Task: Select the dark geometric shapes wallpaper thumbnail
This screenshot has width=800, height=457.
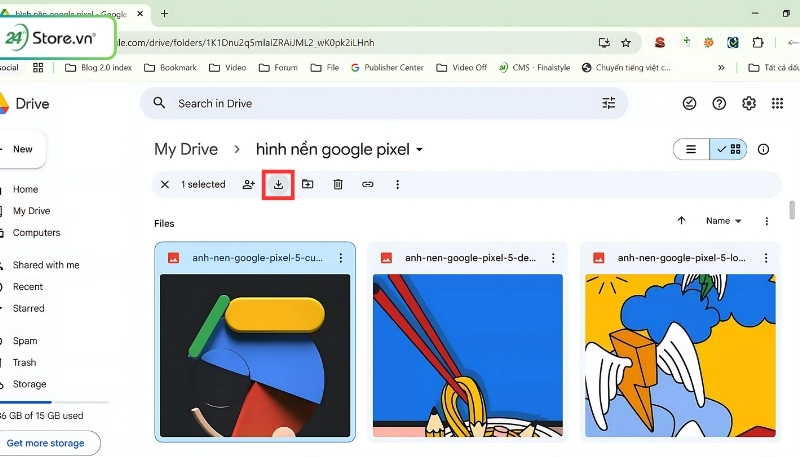Action: (255, 356)
